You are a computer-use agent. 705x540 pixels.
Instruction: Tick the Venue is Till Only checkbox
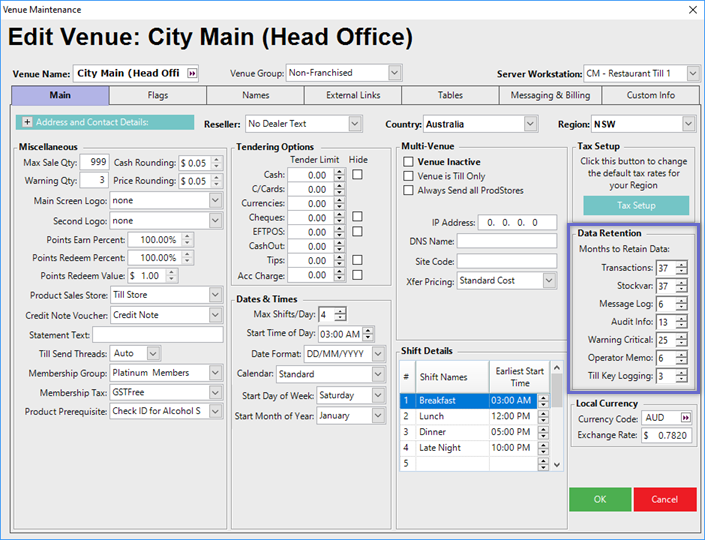point(408,176)
